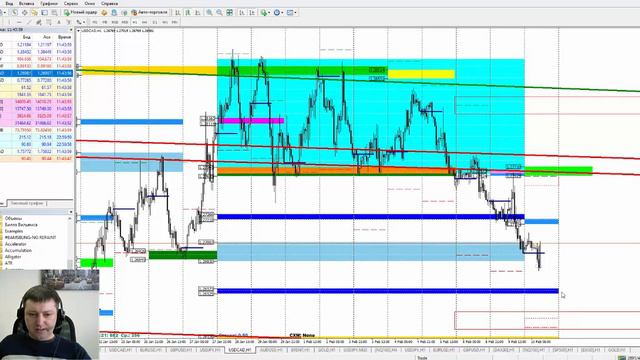Close the Navigator panel

coord(71,212)
